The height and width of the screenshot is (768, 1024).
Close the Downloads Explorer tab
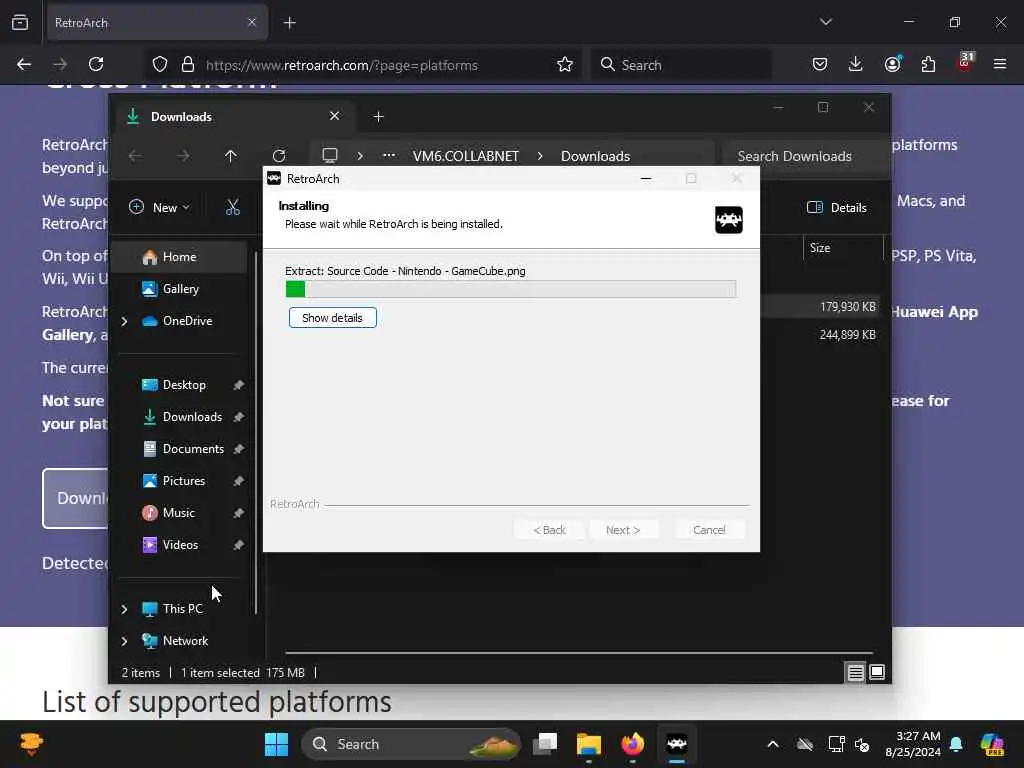pos(334,116)
